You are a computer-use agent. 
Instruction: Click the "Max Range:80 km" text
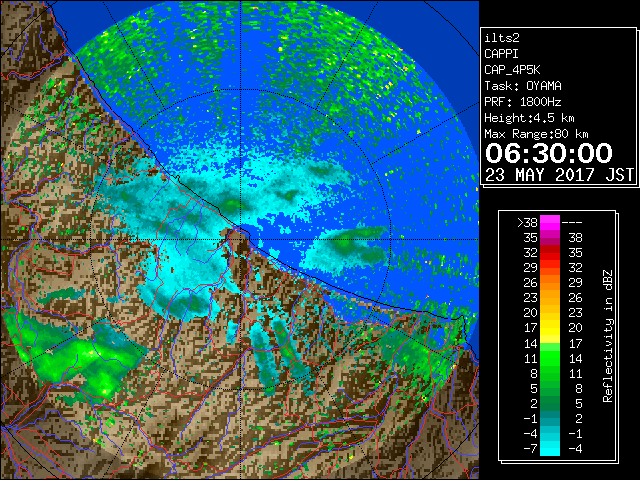(x=536, y=134)
